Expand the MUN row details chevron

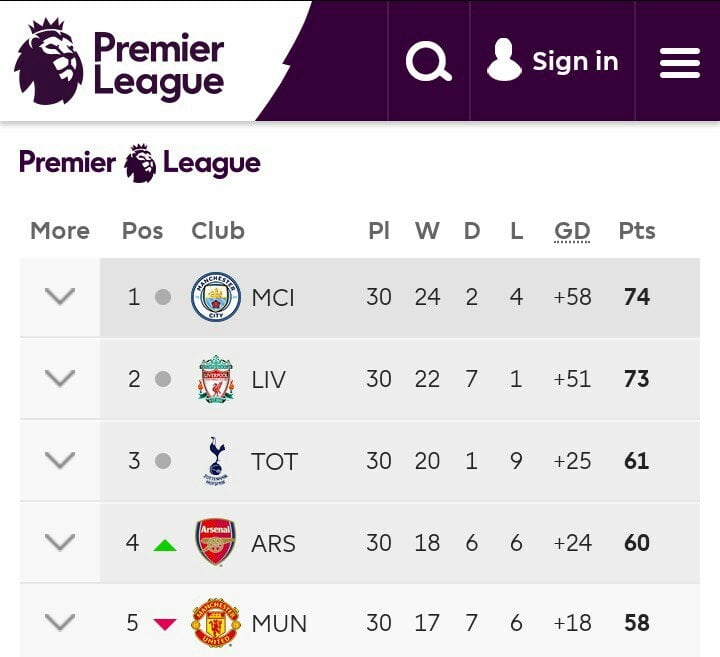60,623
